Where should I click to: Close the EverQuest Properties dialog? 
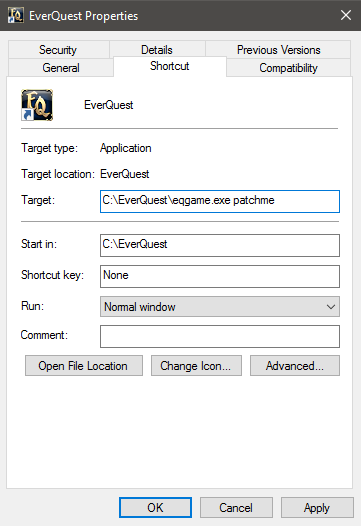(x=346, y=15)
